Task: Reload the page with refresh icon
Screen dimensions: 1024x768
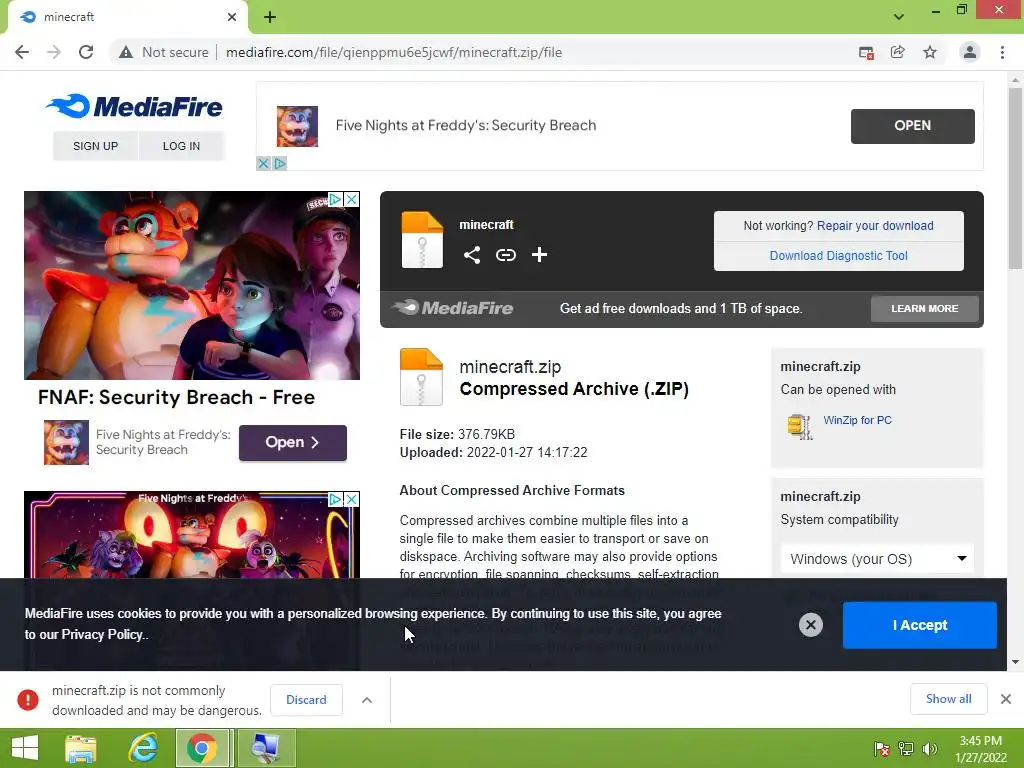Action: (86, 52)
